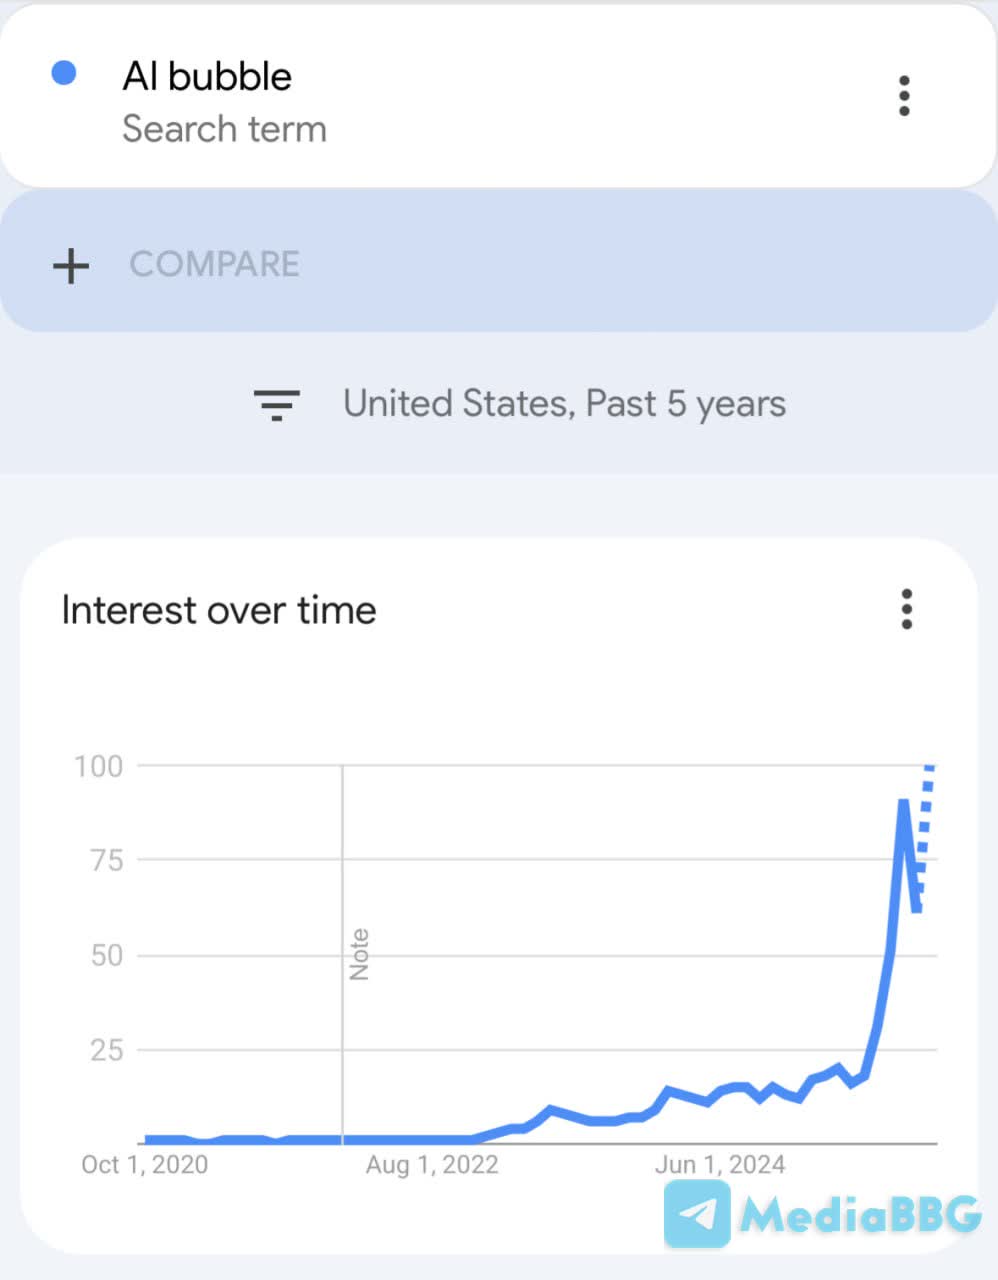Click the "Jun 1, 2024" axis label
998x1280 pixels.
720,1165
